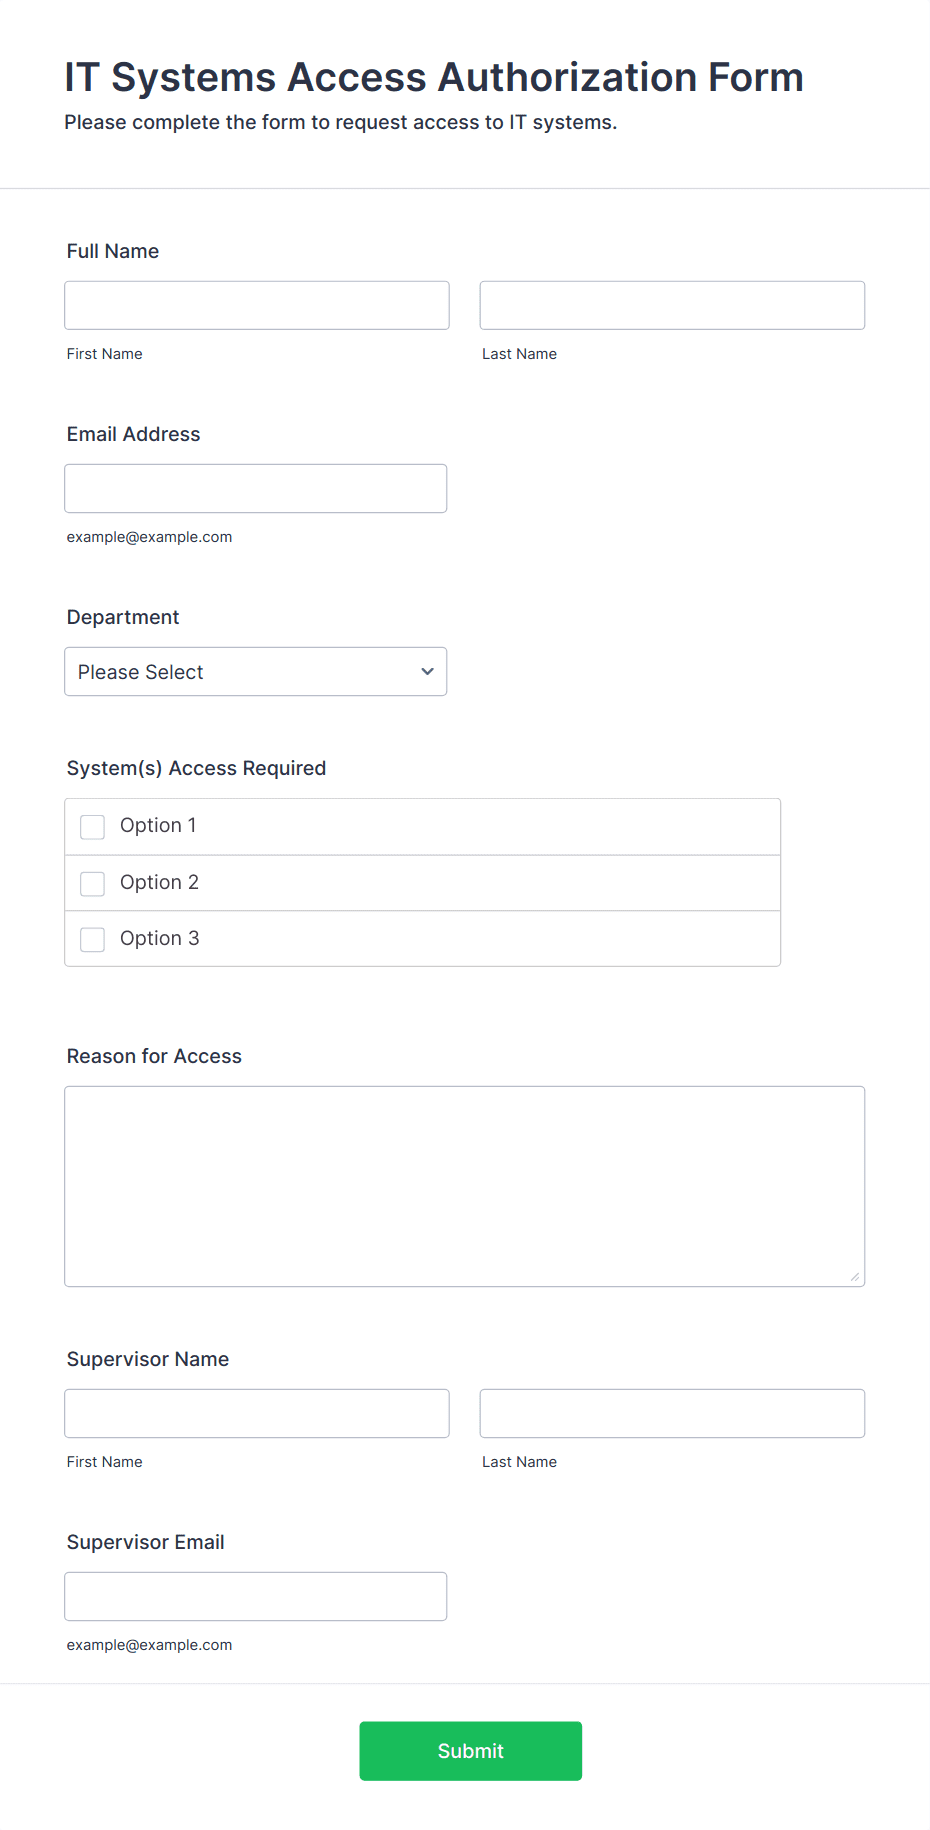
Task: Click the 'Department' field label
Action: point(123,617)
